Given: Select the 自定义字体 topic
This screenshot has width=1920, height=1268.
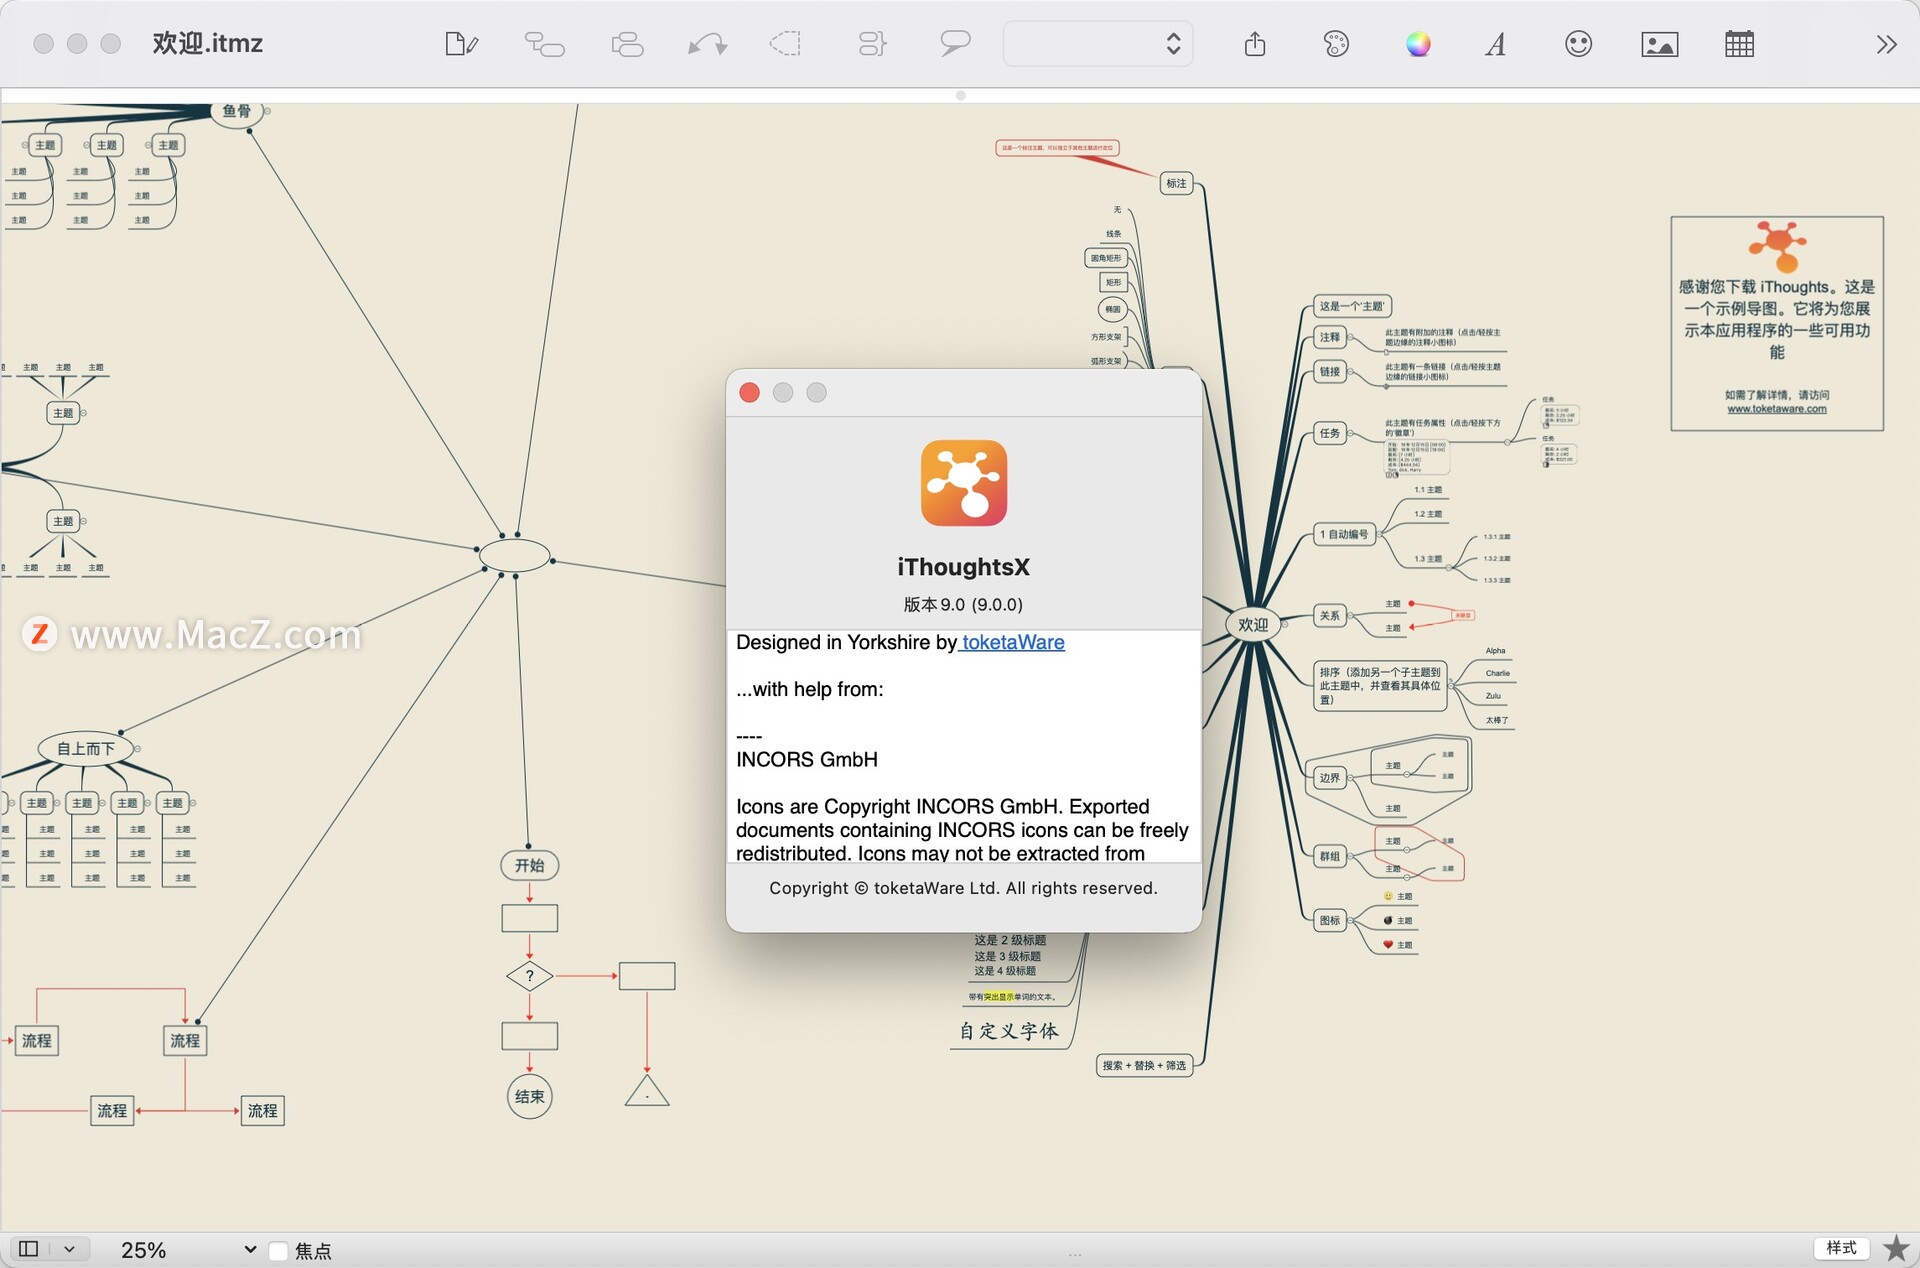Looking at the screenshot, I should [x=1008, y=1031].
